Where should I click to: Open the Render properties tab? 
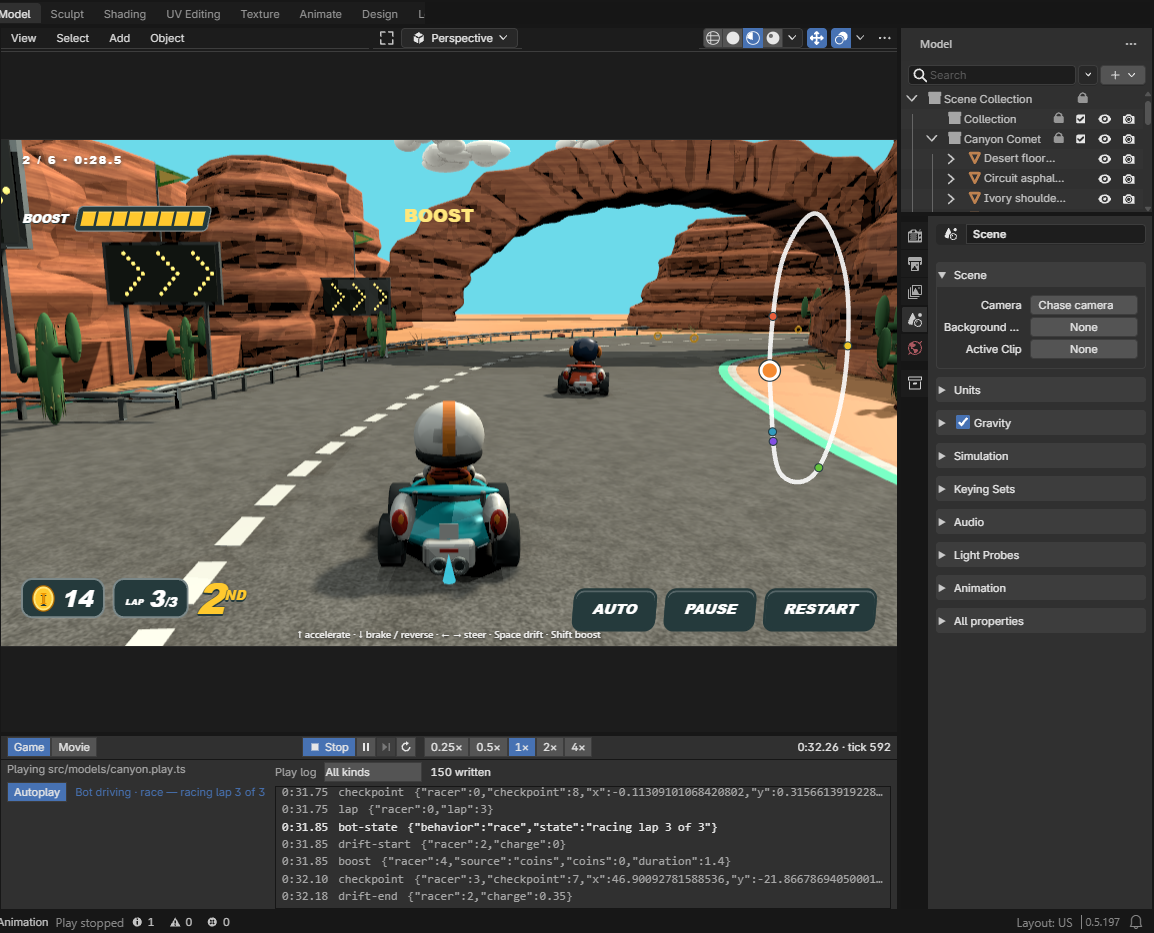pyautogui.click(x=915, y=236)
